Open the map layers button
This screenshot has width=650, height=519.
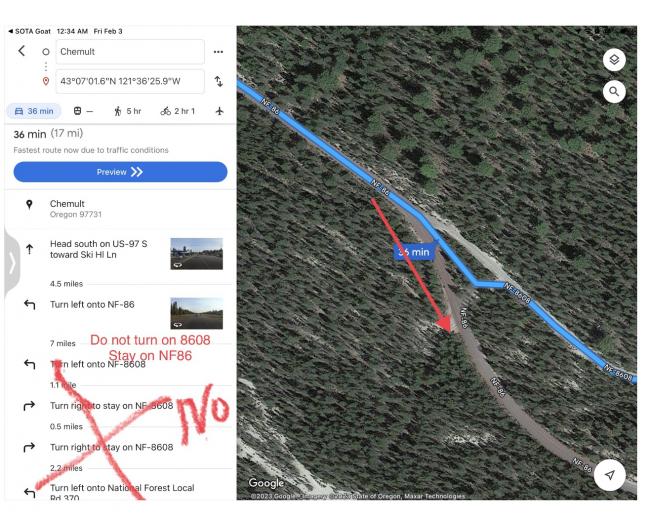pyautogui.click(x=614, y=60)
